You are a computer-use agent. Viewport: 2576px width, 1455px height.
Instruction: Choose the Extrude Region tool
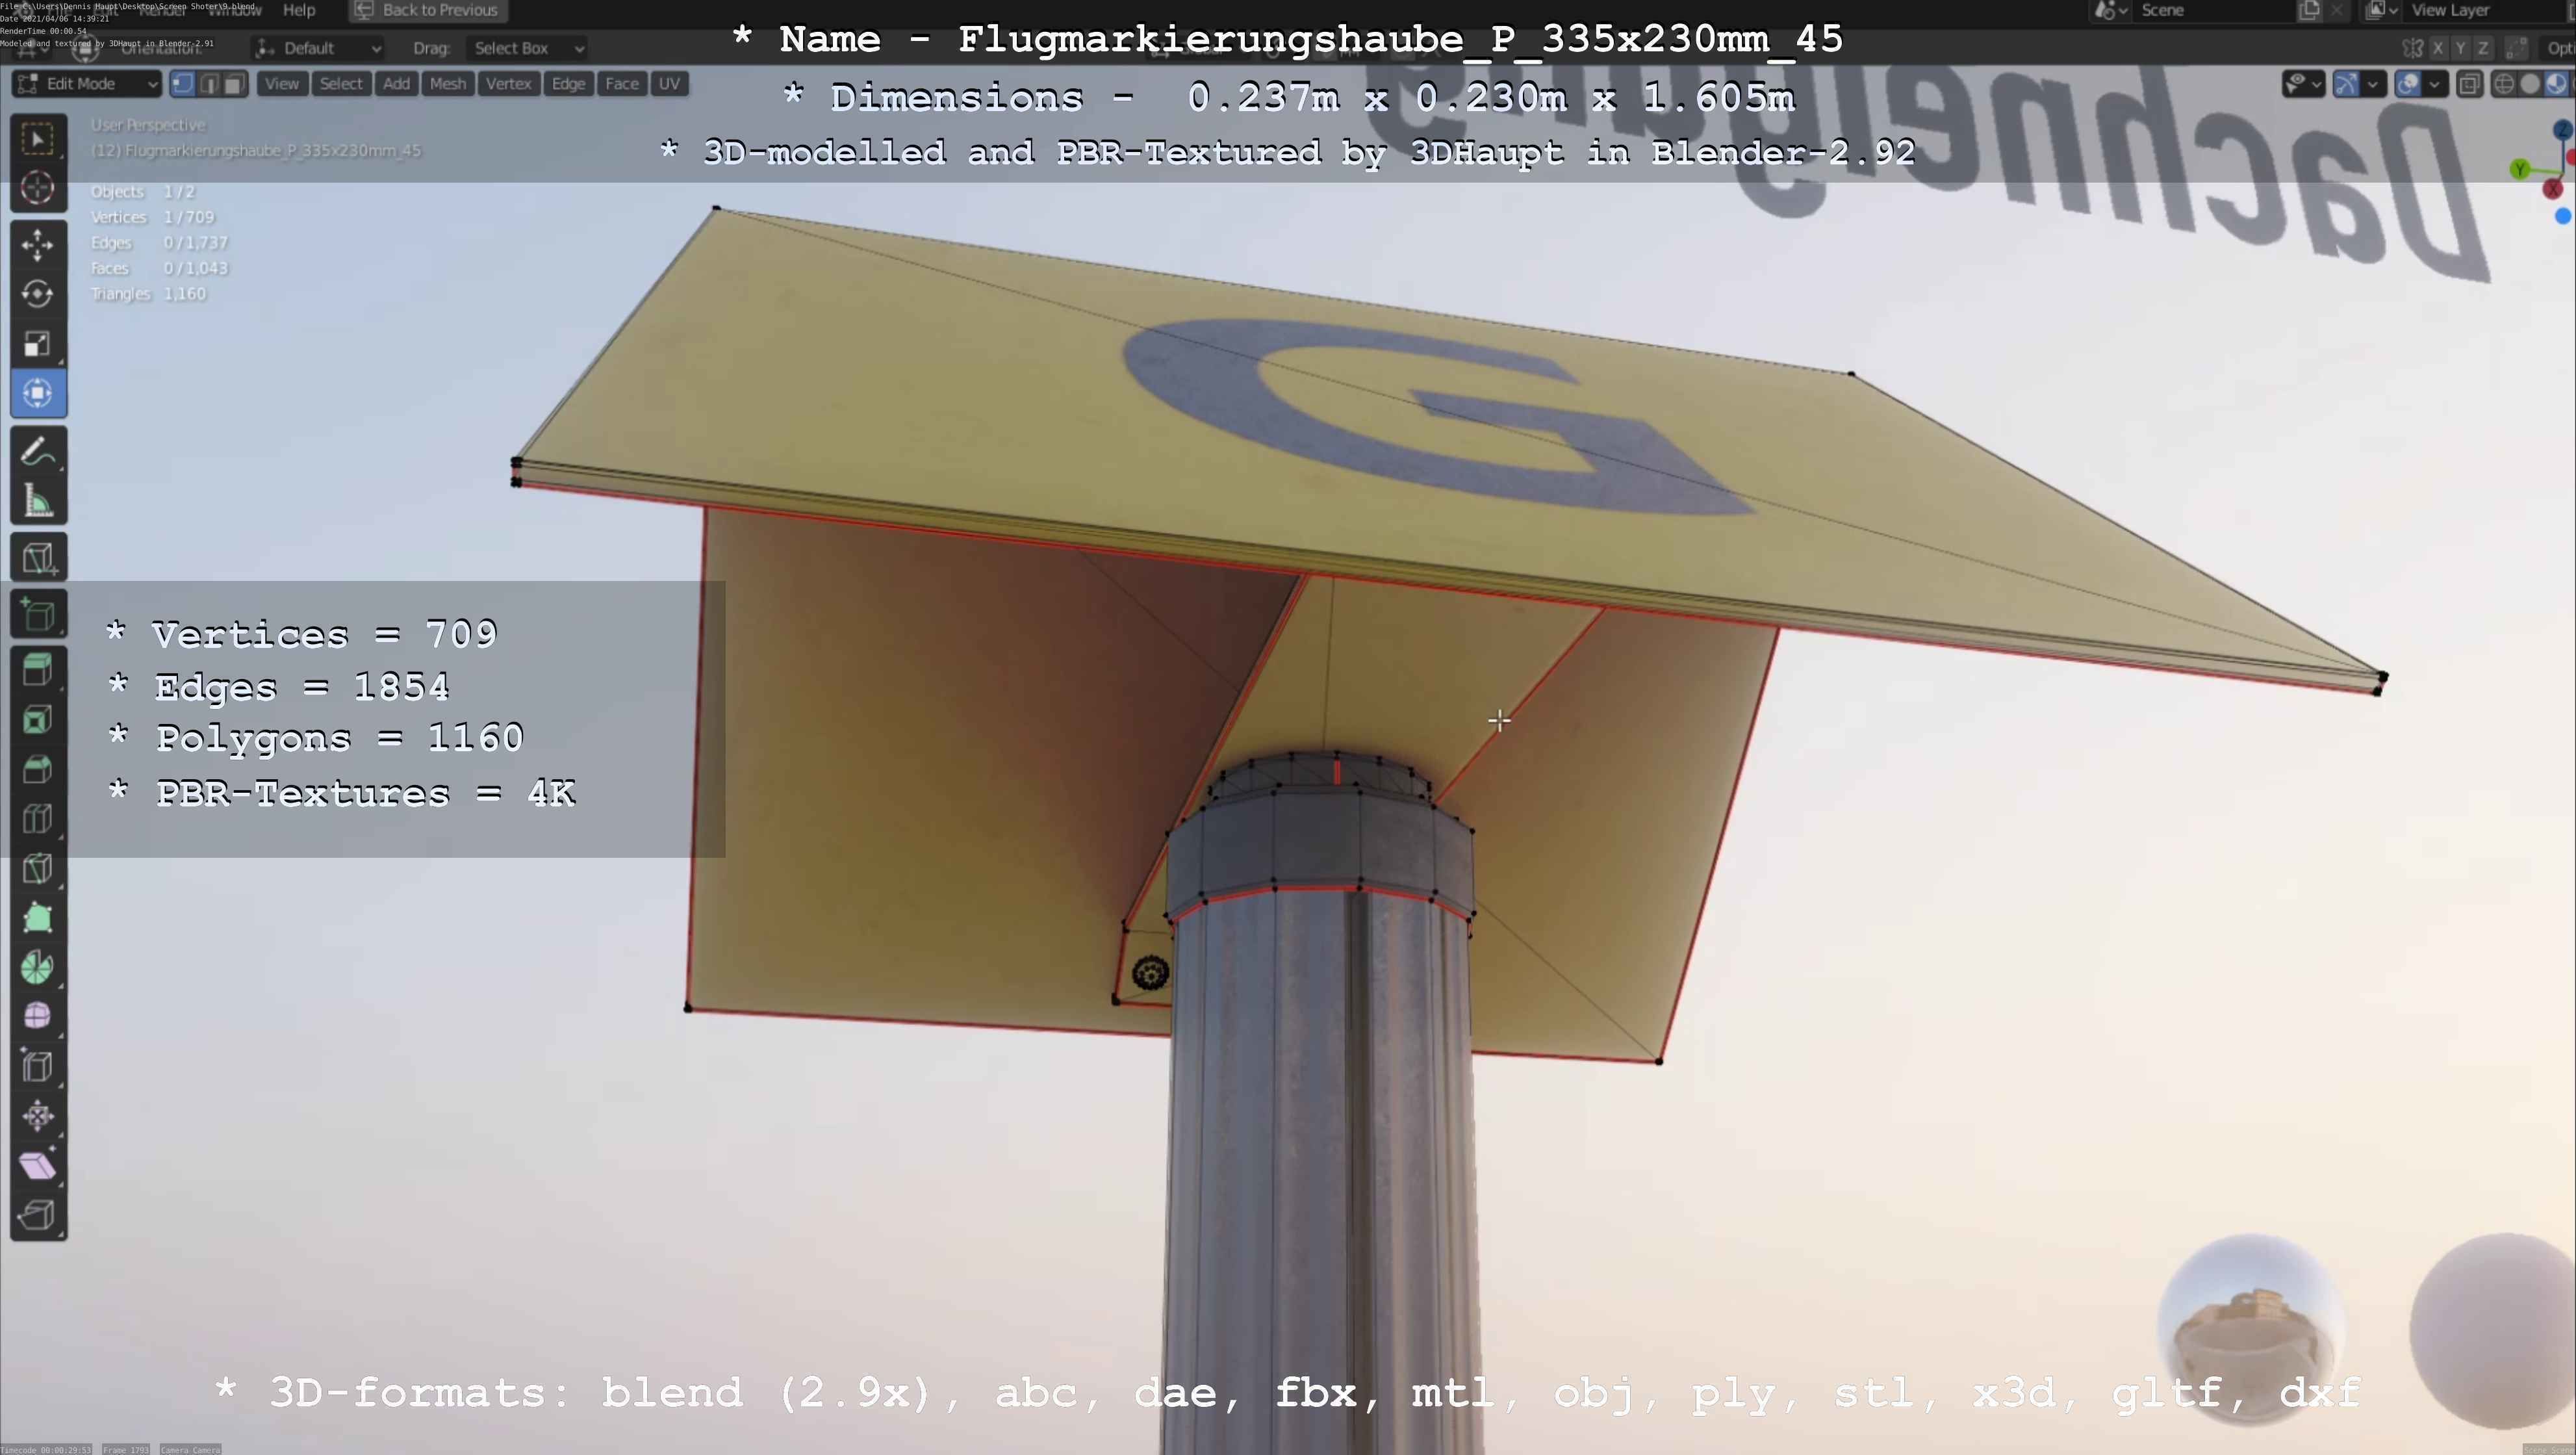(38, 669)
